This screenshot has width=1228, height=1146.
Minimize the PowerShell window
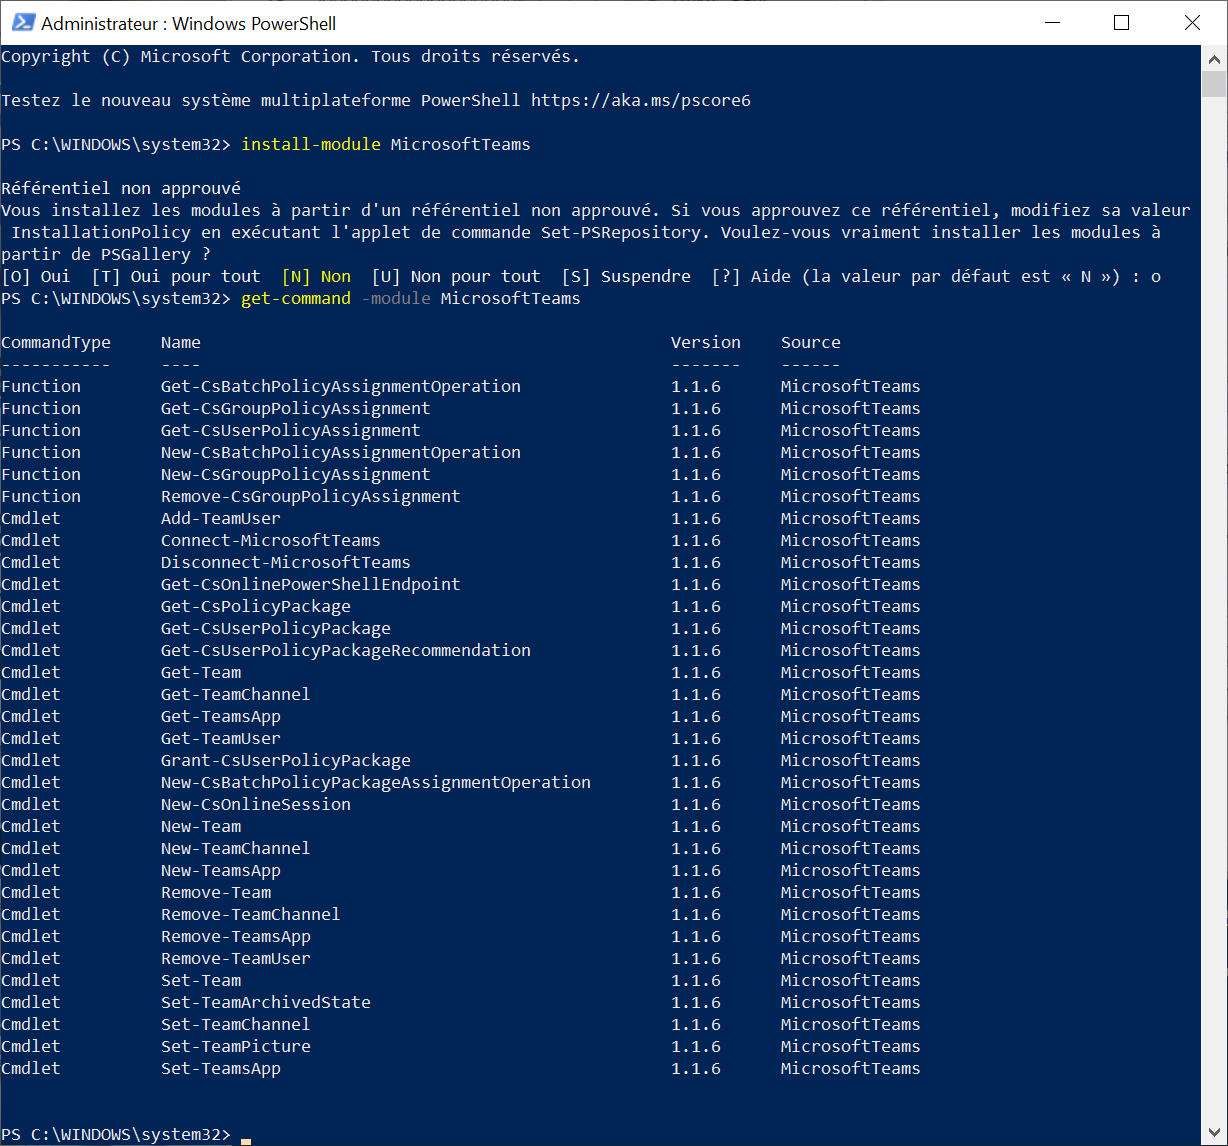click(1051, 22)
